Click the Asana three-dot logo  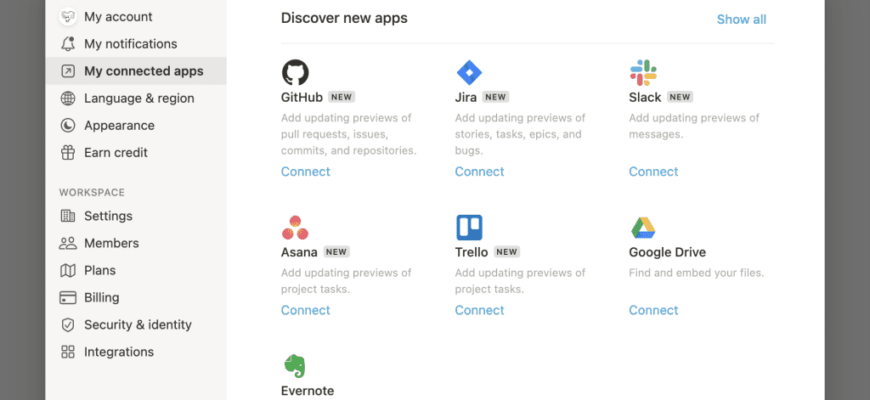click(295, 227)
